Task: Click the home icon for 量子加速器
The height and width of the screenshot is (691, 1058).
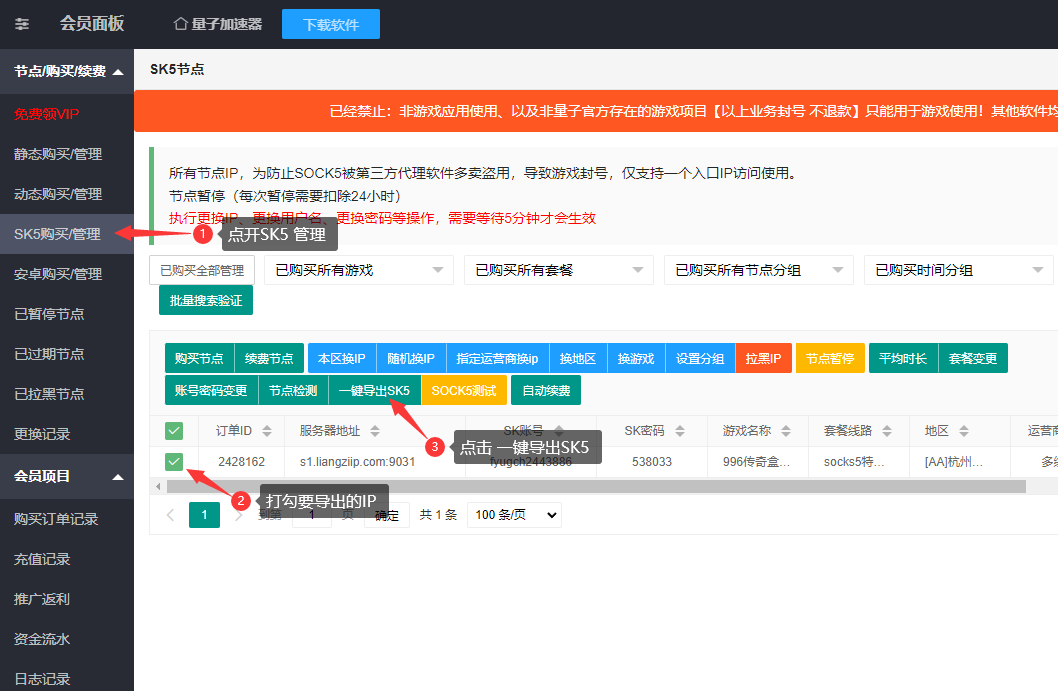Action: pos(180,24)
